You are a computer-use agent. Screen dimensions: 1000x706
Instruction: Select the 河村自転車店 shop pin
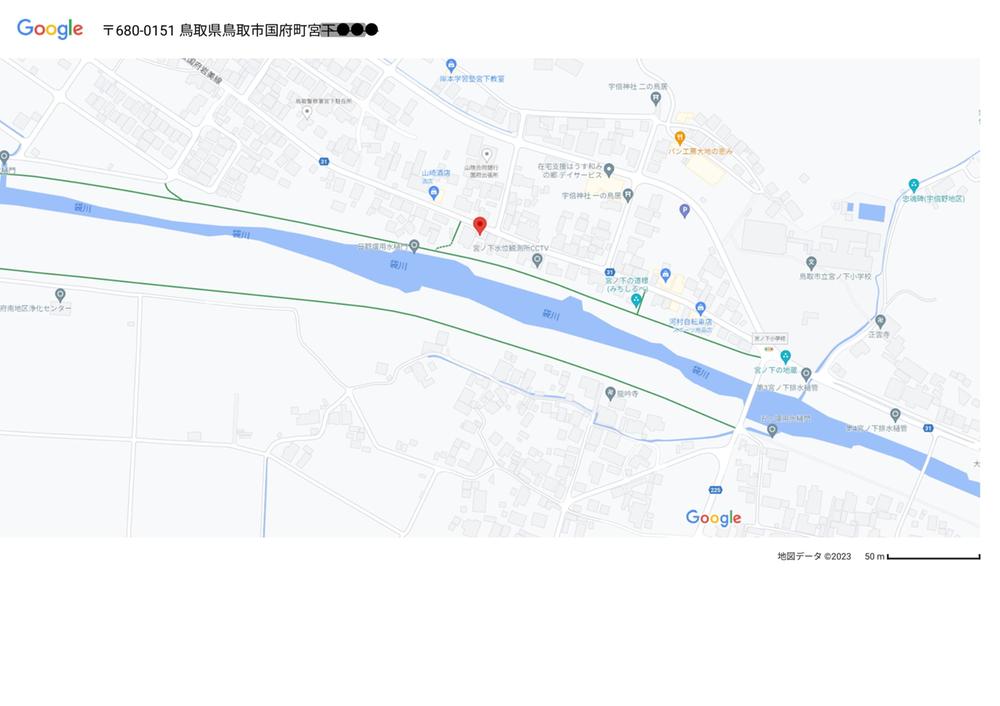pyautogui.click(x=700, y=309)
